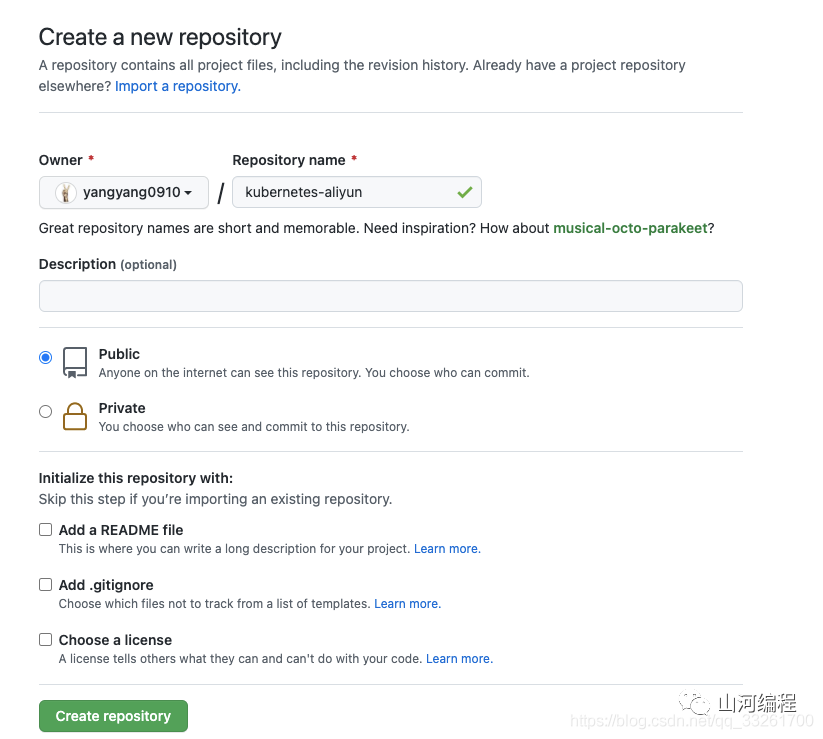Click the Public repository book icon
Viewport: 823px width, 739px height.
(75, 362)
